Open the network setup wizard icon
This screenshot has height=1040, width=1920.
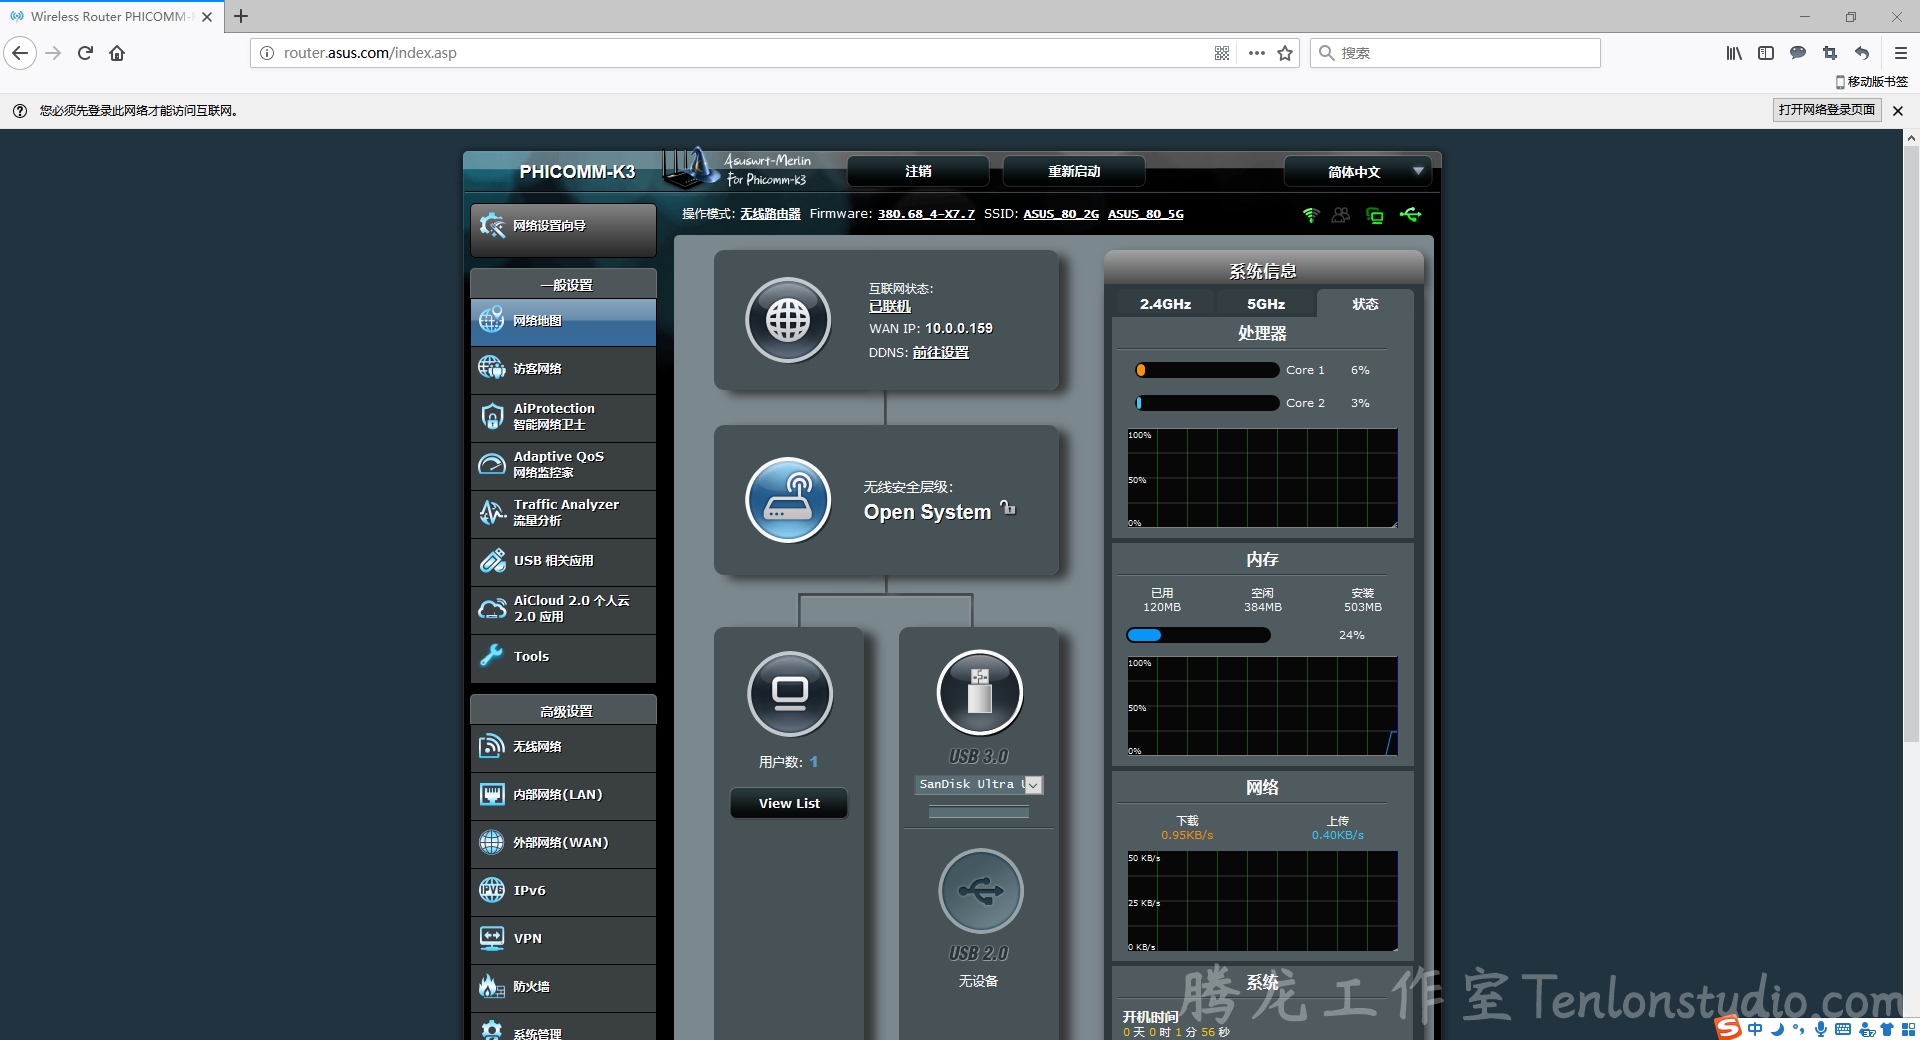(491, 226)
